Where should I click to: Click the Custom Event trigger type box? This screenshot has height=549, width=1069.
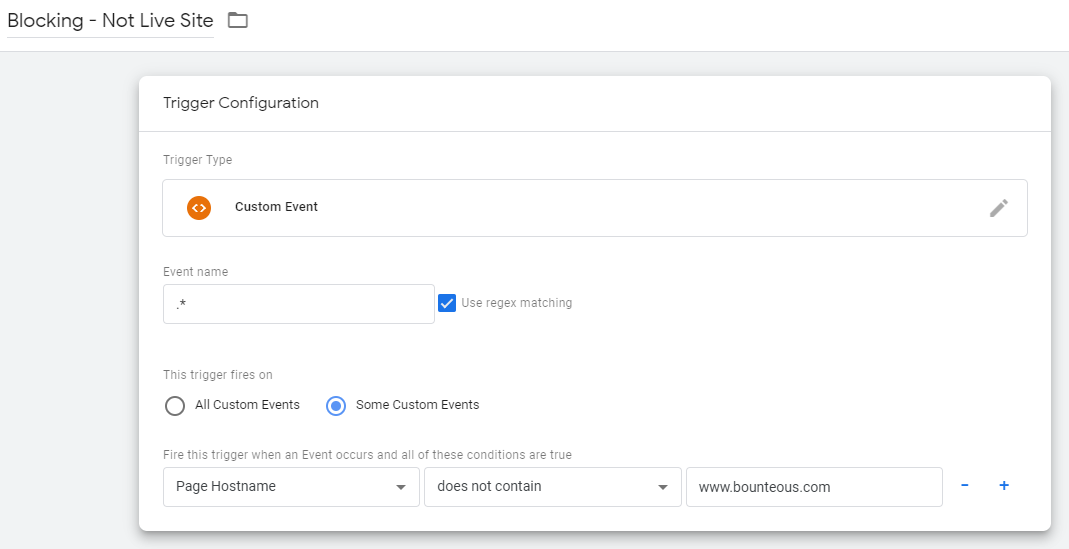tap(594, 208)
